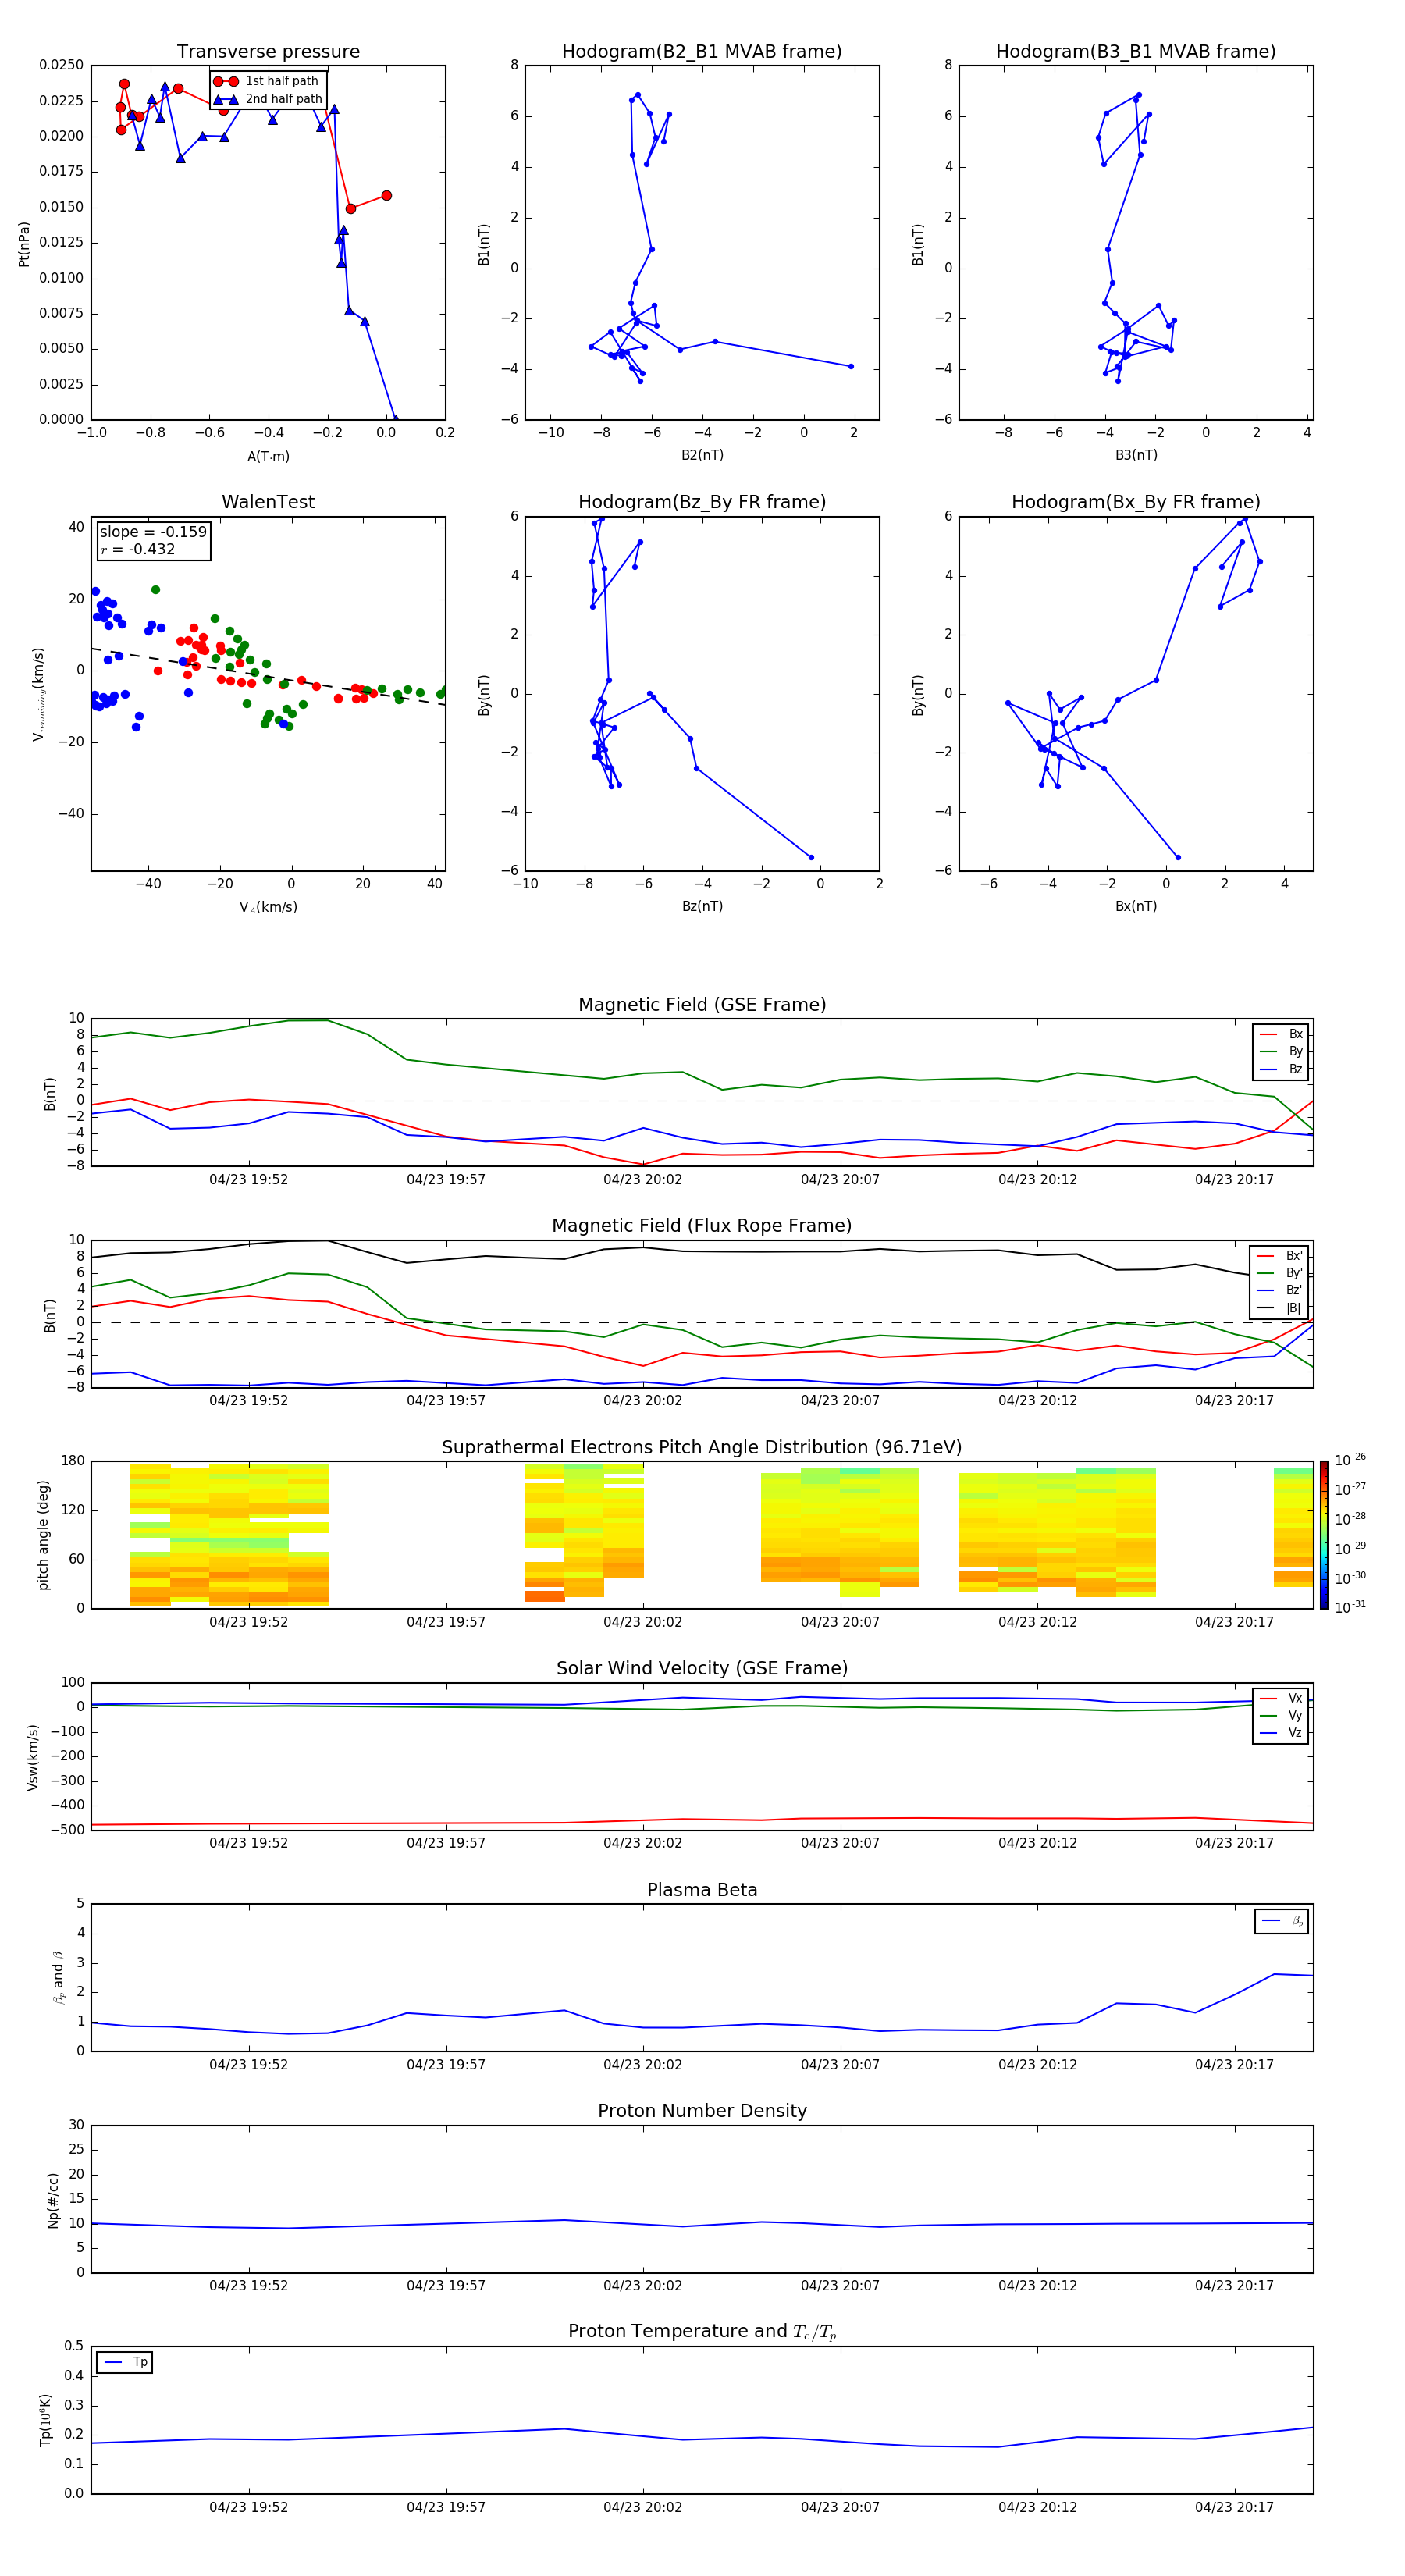Click the "V_A(km/s)" x-axis label

click(x=268, y=907)
